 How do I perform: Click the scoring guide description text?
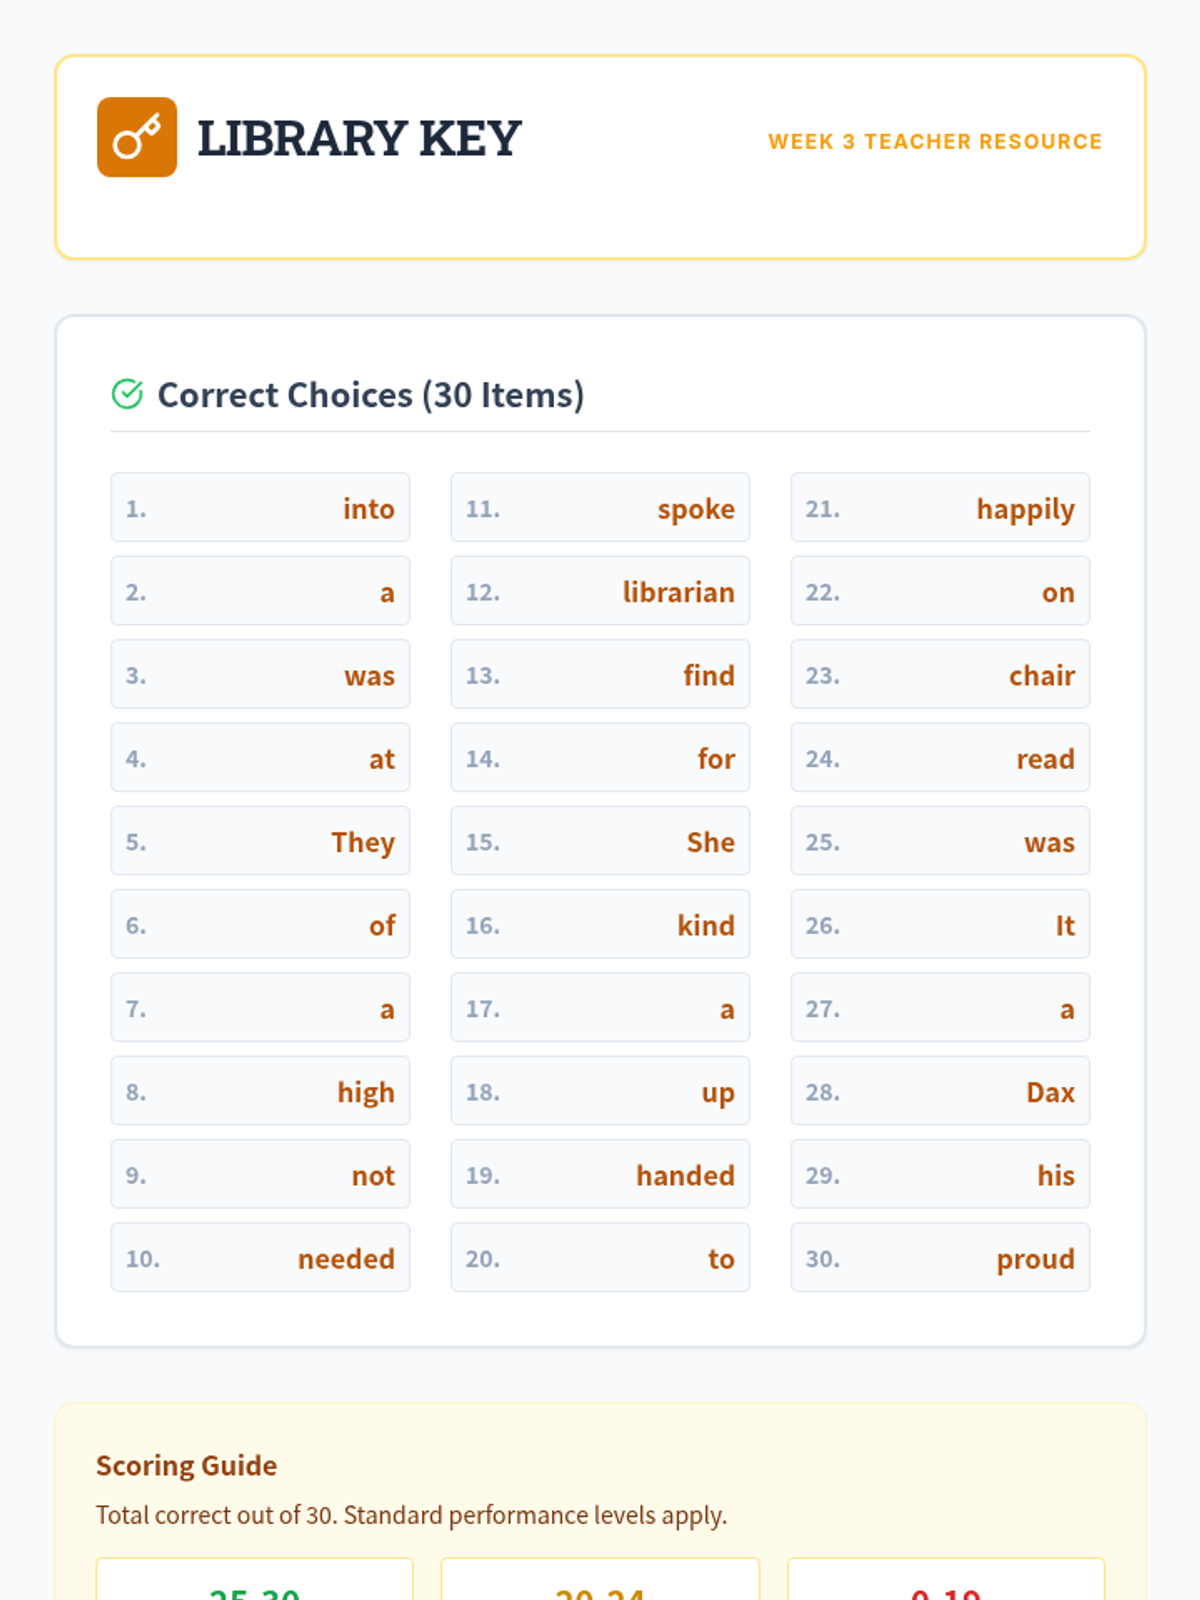coord(411,1515)
